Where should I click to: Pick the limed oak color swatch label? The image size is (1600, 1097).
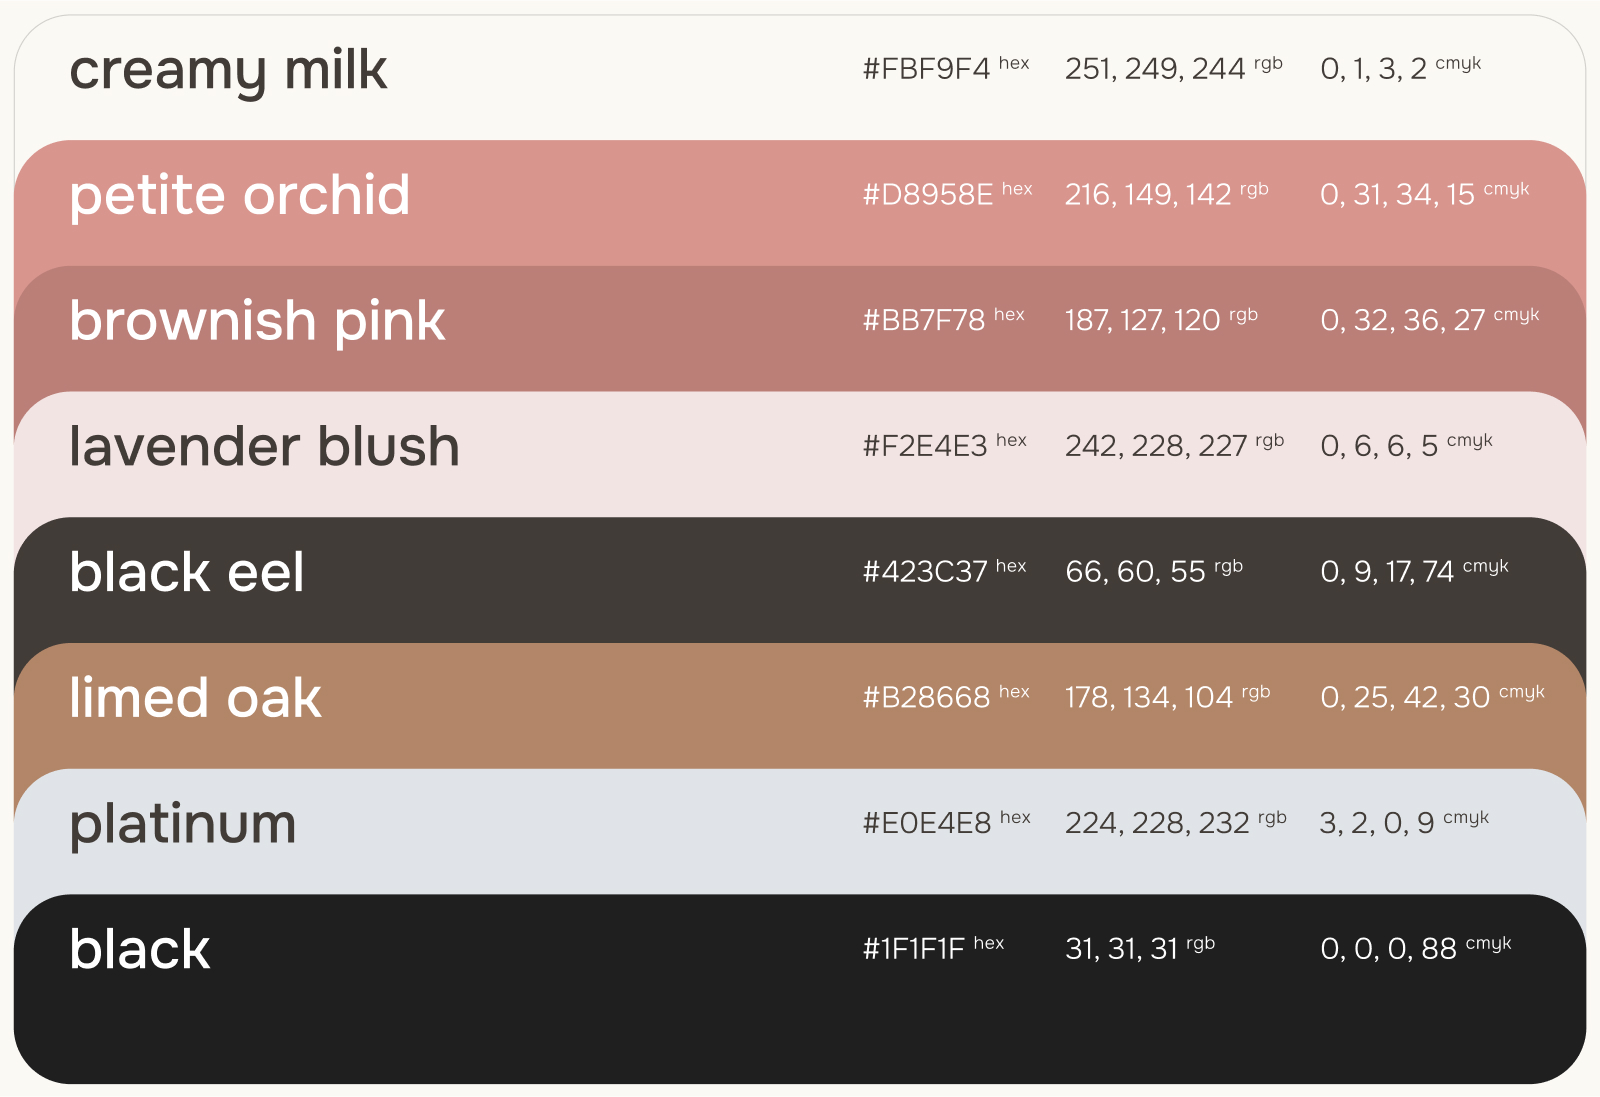(195, 697)
